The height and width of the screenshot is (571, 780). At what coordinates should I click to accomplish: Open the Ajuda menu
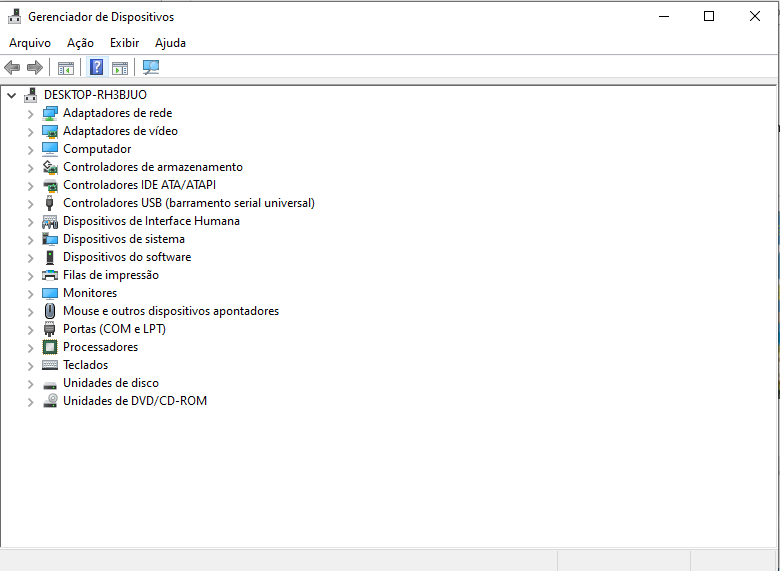click(x=170, y=43)
